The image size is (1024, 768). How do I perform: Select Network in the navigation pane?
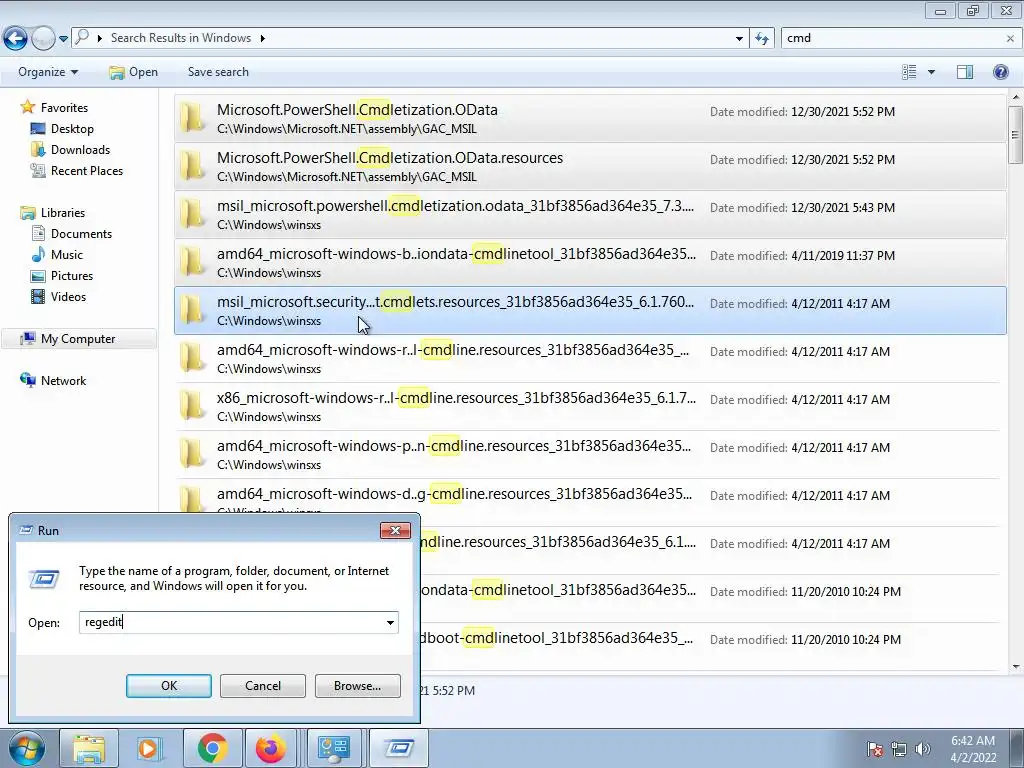pyautogui.click(x=63, y=381)
